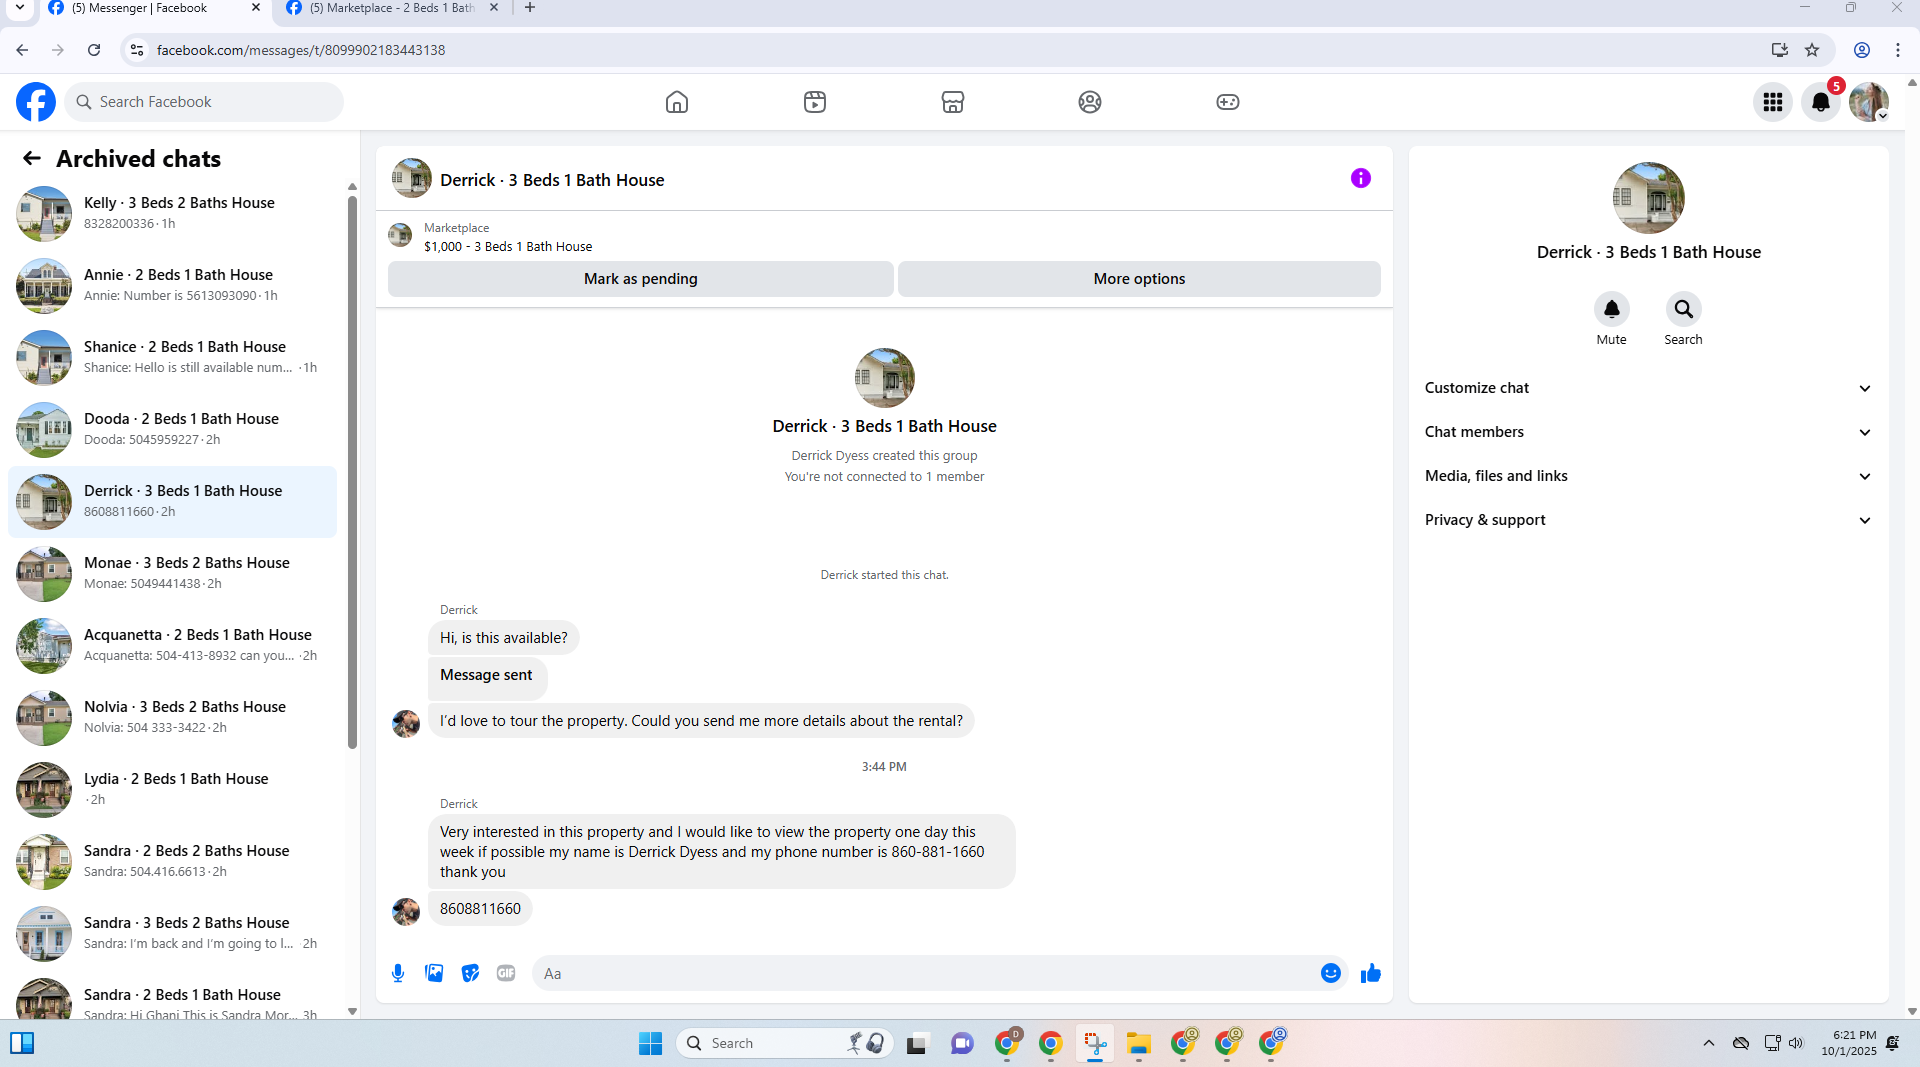Click the More options button
The height and width of the screenshot is (1067, 1920).
[x=1139, y=279]
